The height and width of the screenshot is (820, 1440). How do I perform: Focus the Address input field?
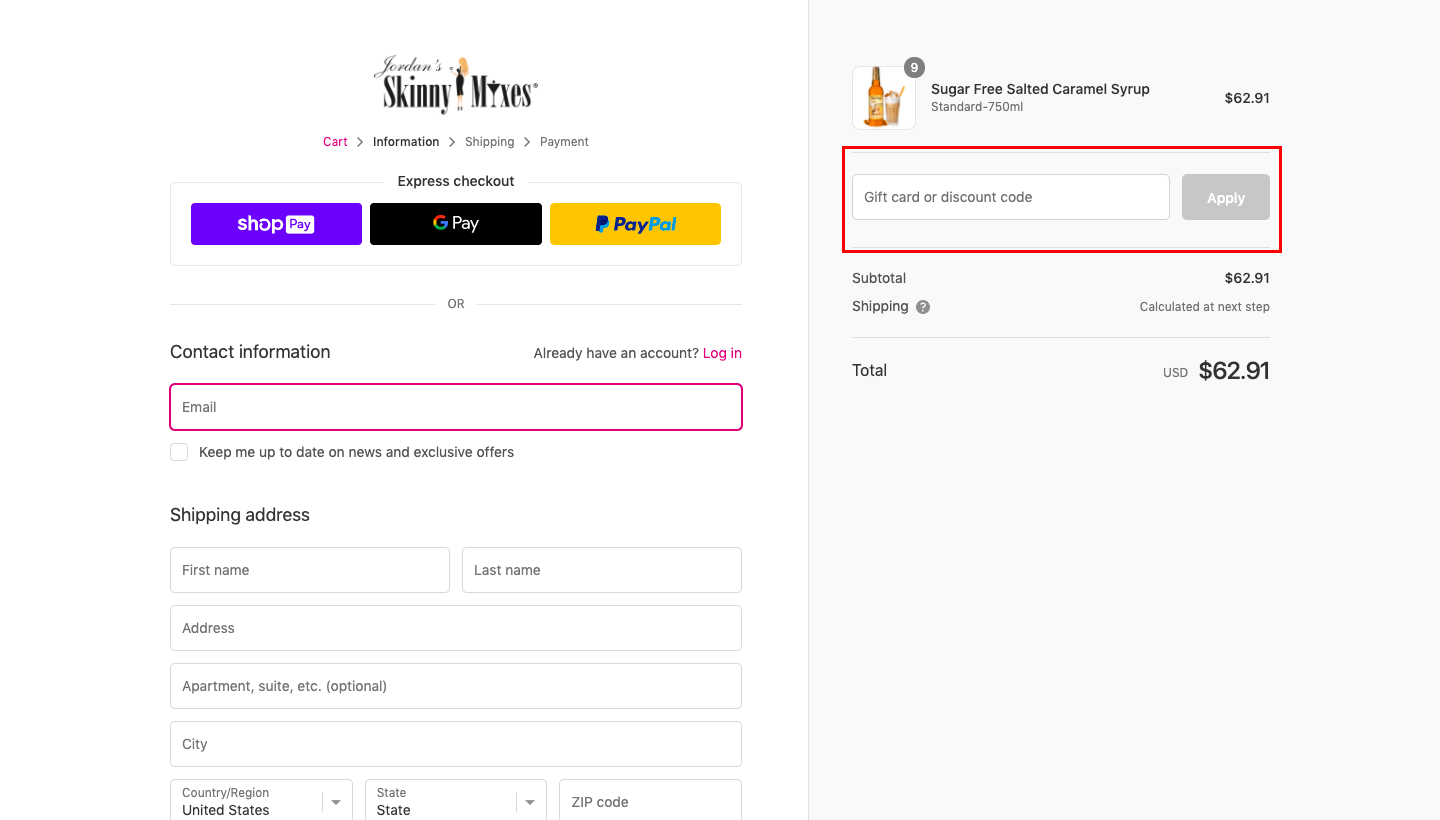tap(456, 628)
